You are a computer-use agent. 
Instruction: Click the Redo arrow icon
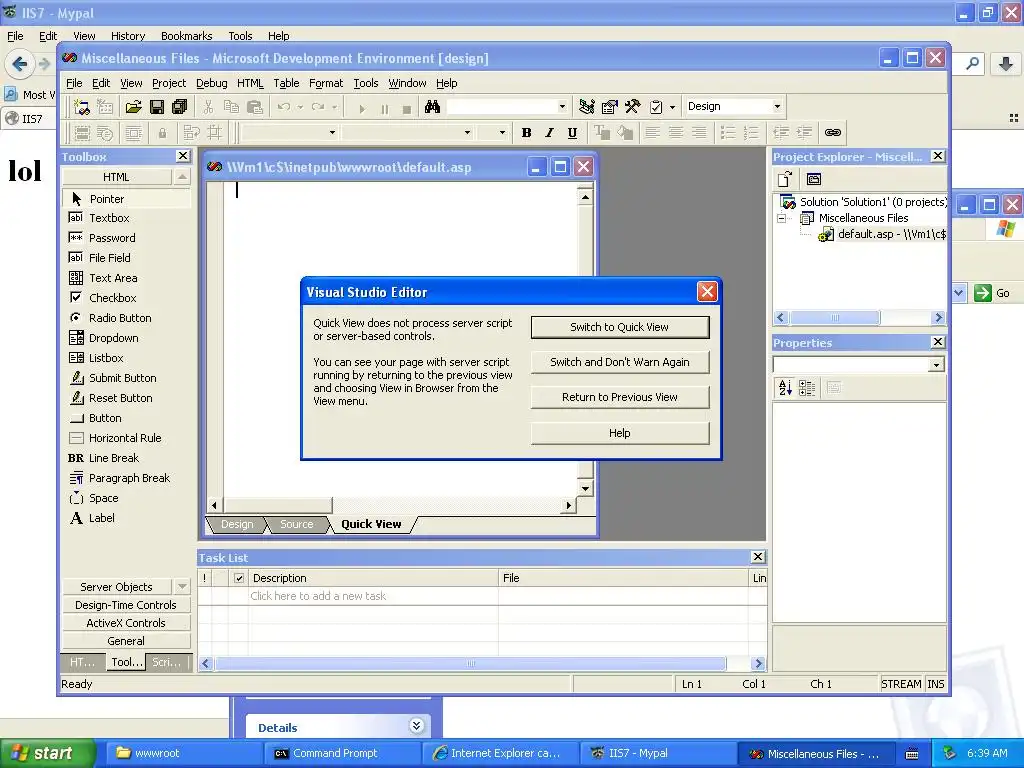point(317,107)
